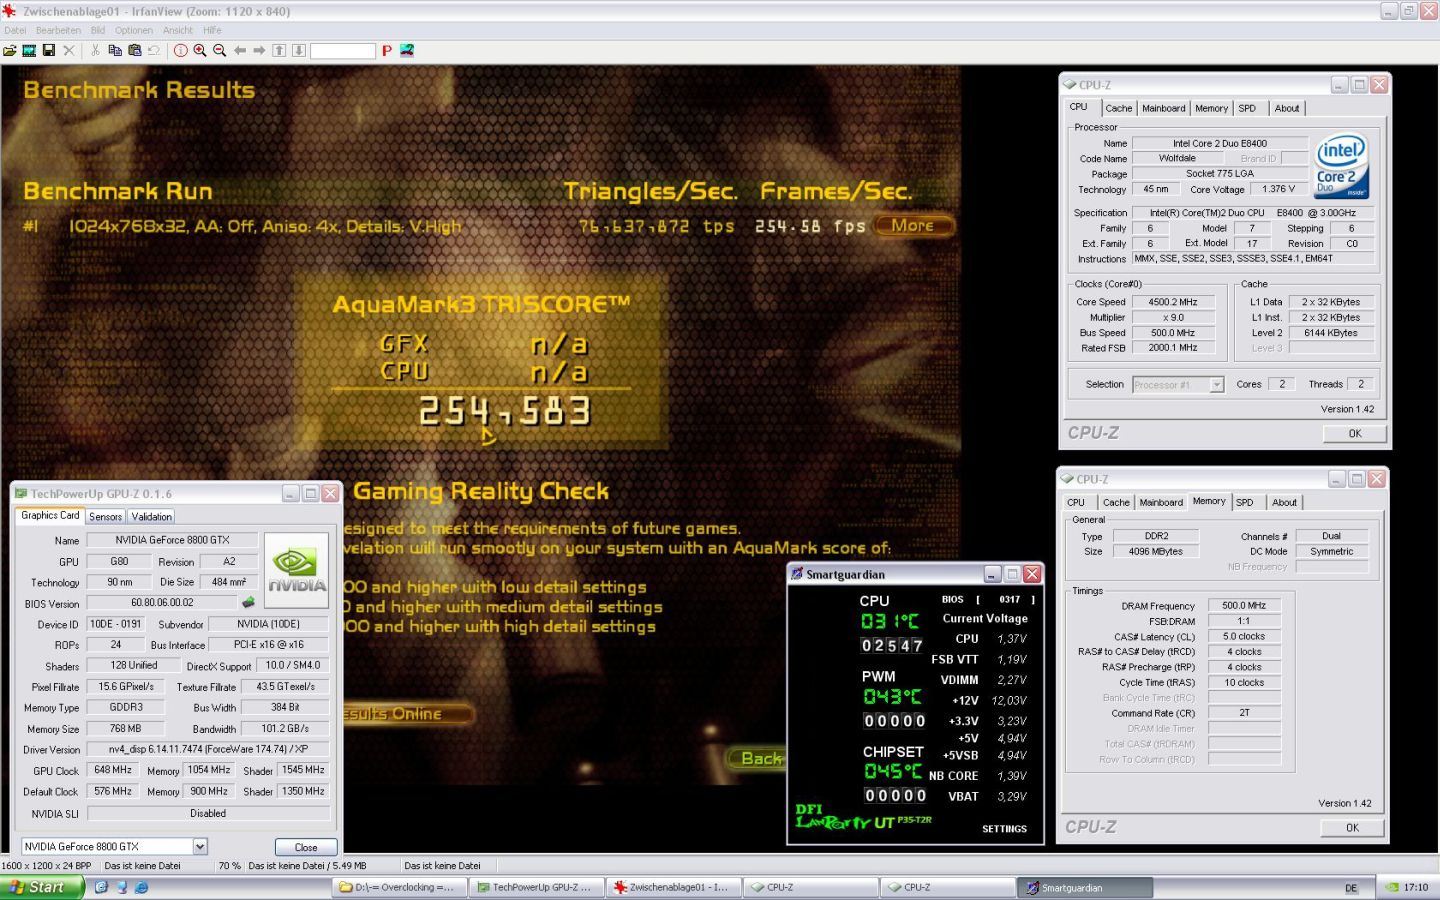1440x900 pixels.
Task: Click the Core Speed value 4500.2 MHz
Action: pos(1173,302)
